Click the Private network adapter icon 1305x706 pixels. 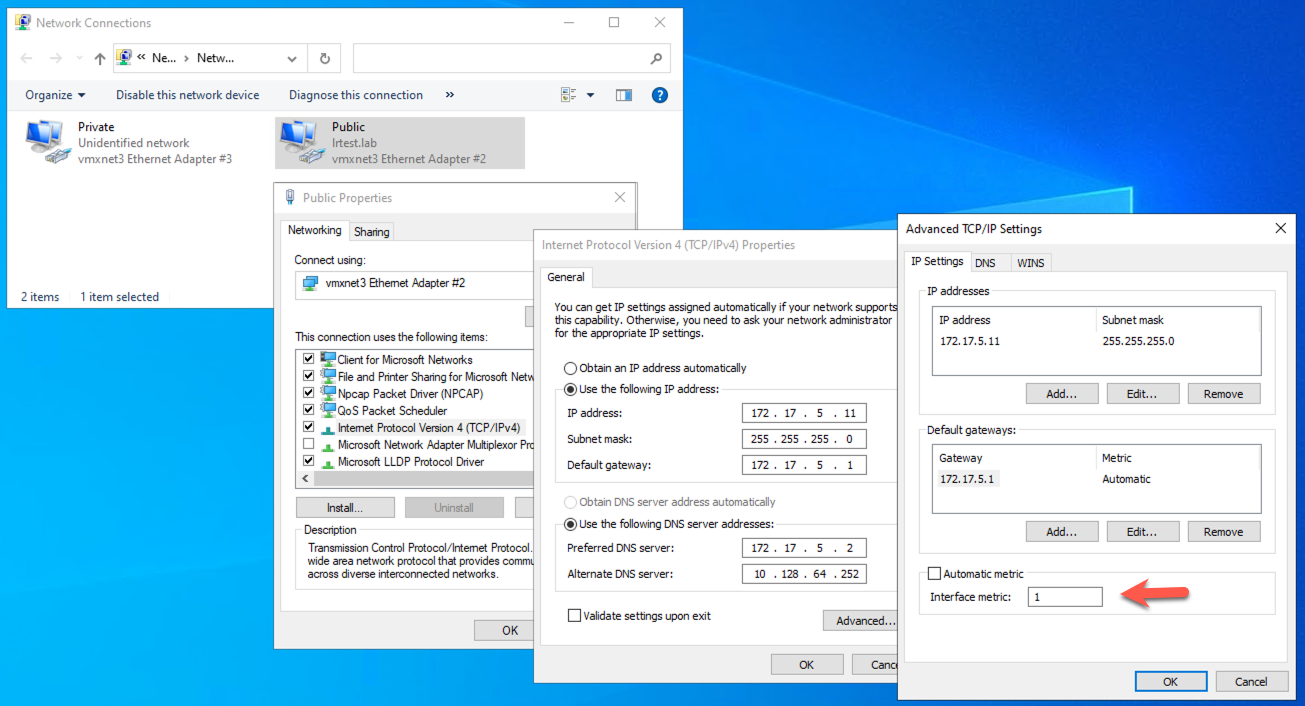(46, 142)
